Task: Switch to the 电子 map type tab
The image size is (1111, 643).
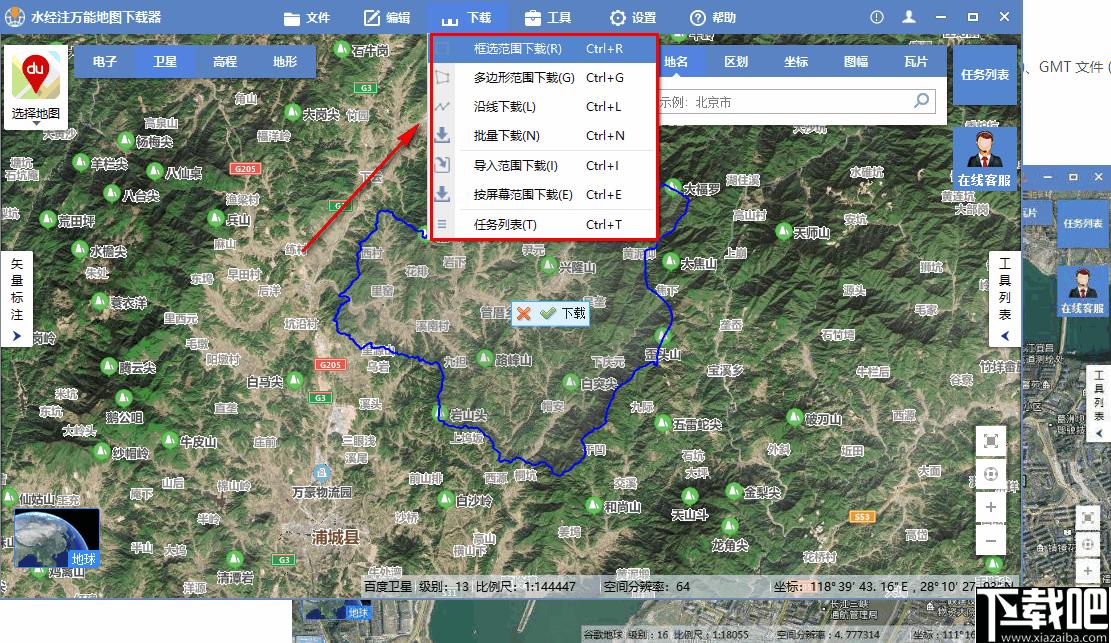Action: click(x=104, y=62)
